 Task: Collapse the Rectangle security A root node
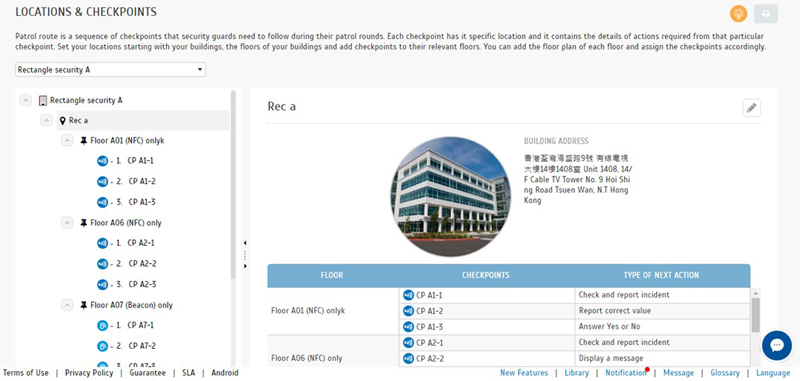(x=26, y=100)
